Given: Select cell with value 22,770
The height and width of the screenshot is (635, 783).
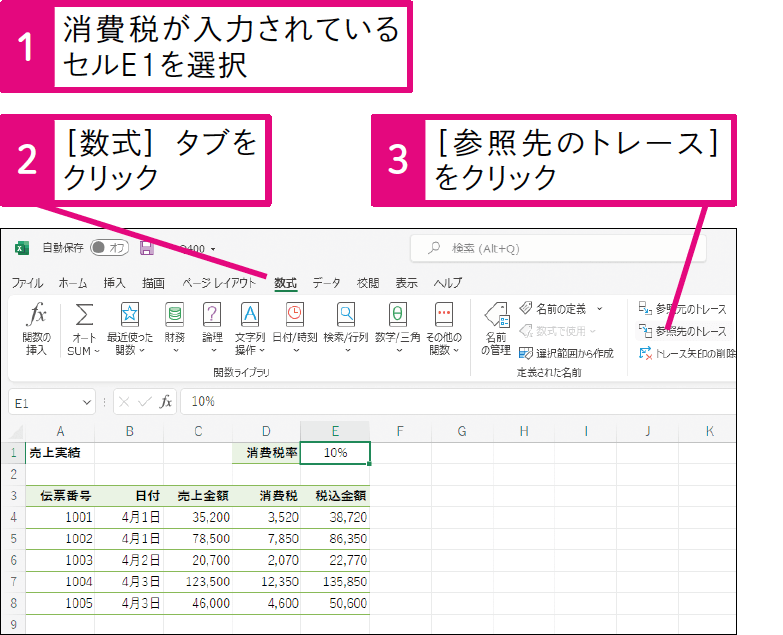Looking at the screenshot, I should pos(335,560).
